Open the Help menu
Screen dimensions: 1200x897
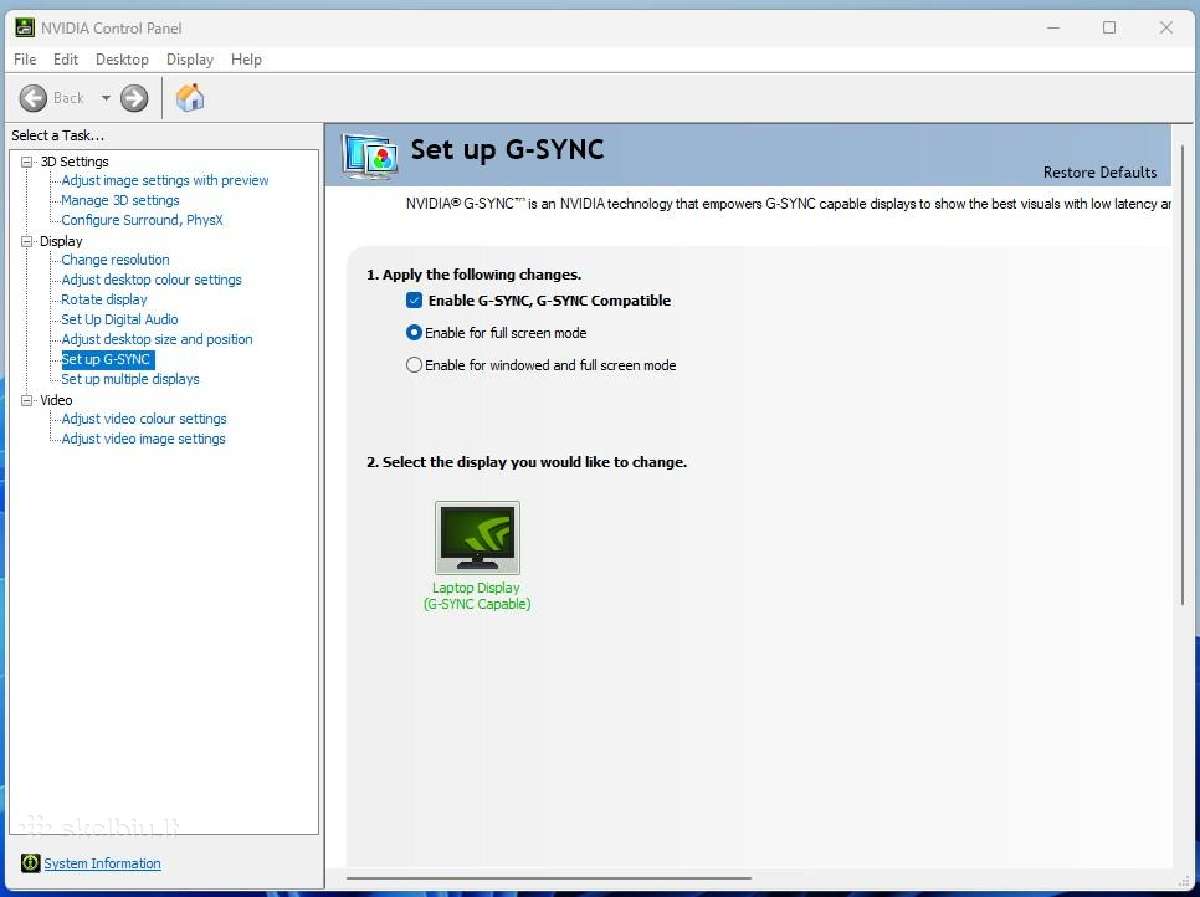tap(246, 59)
